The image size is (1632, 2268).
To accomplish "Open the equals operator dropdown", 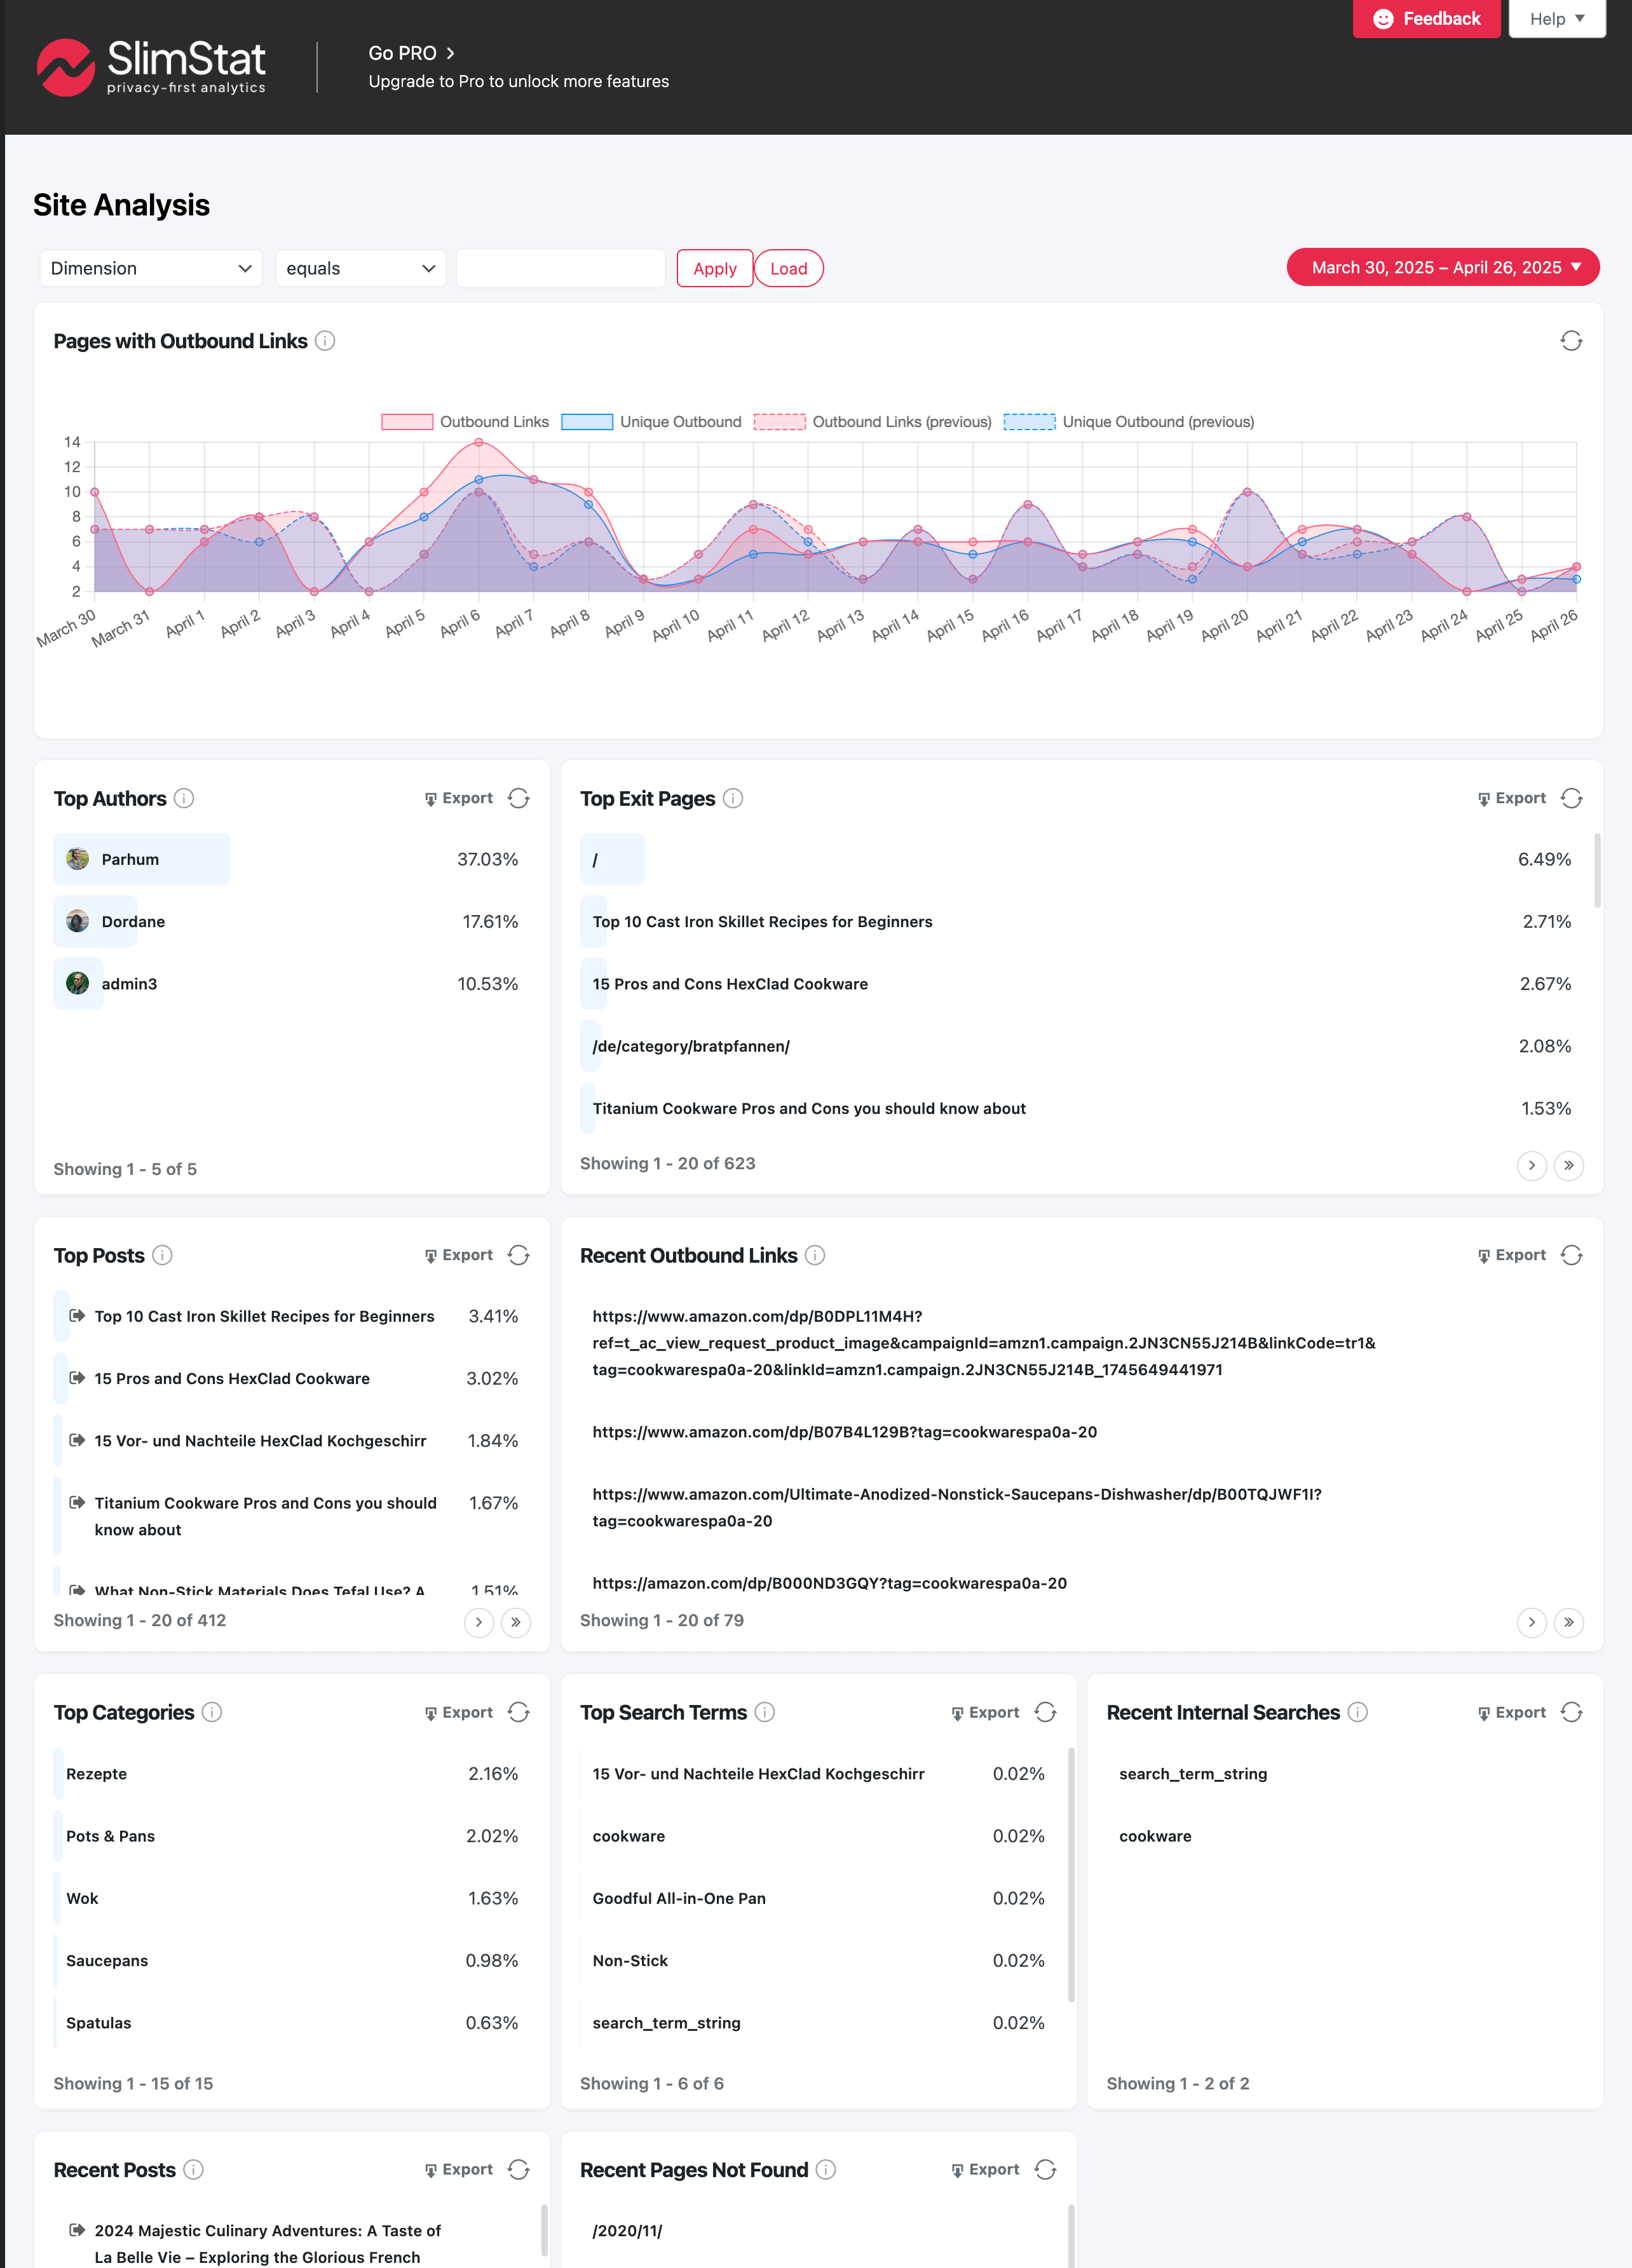I will pos(360,268).
